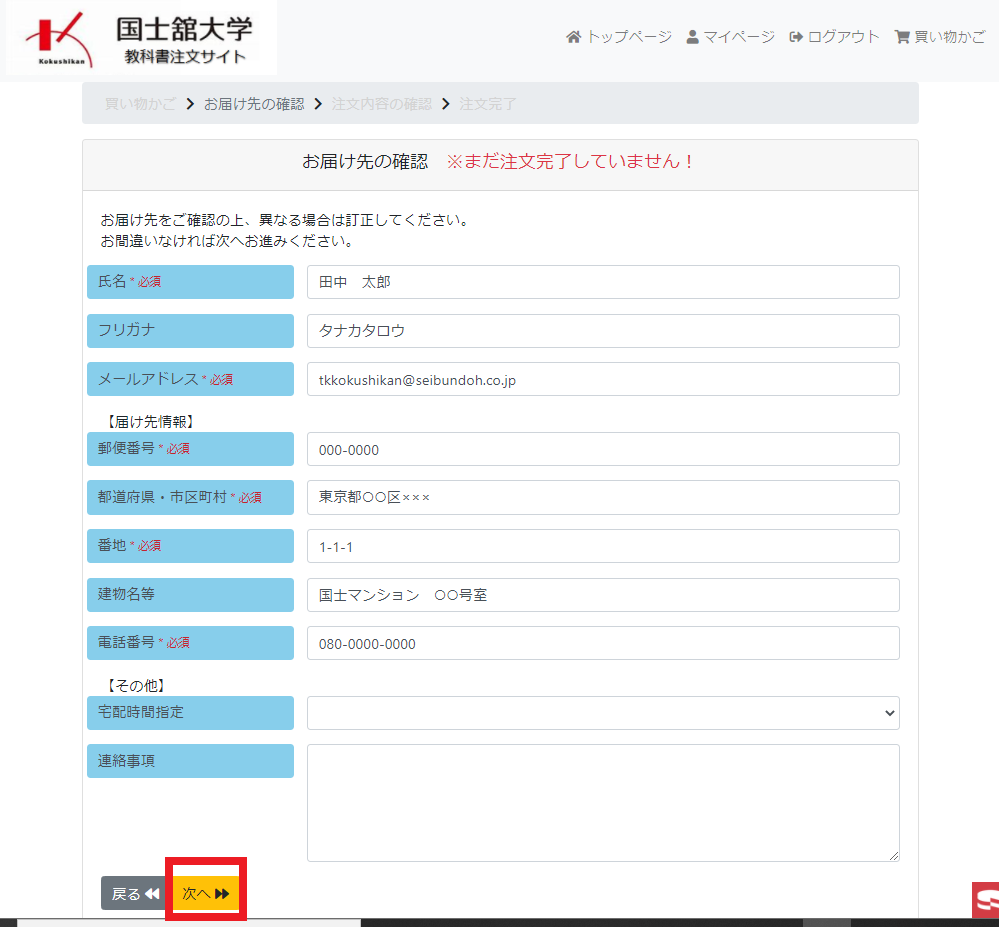Click the 郵便番号 input field
The image size is (999, 927).
(603, 449)
